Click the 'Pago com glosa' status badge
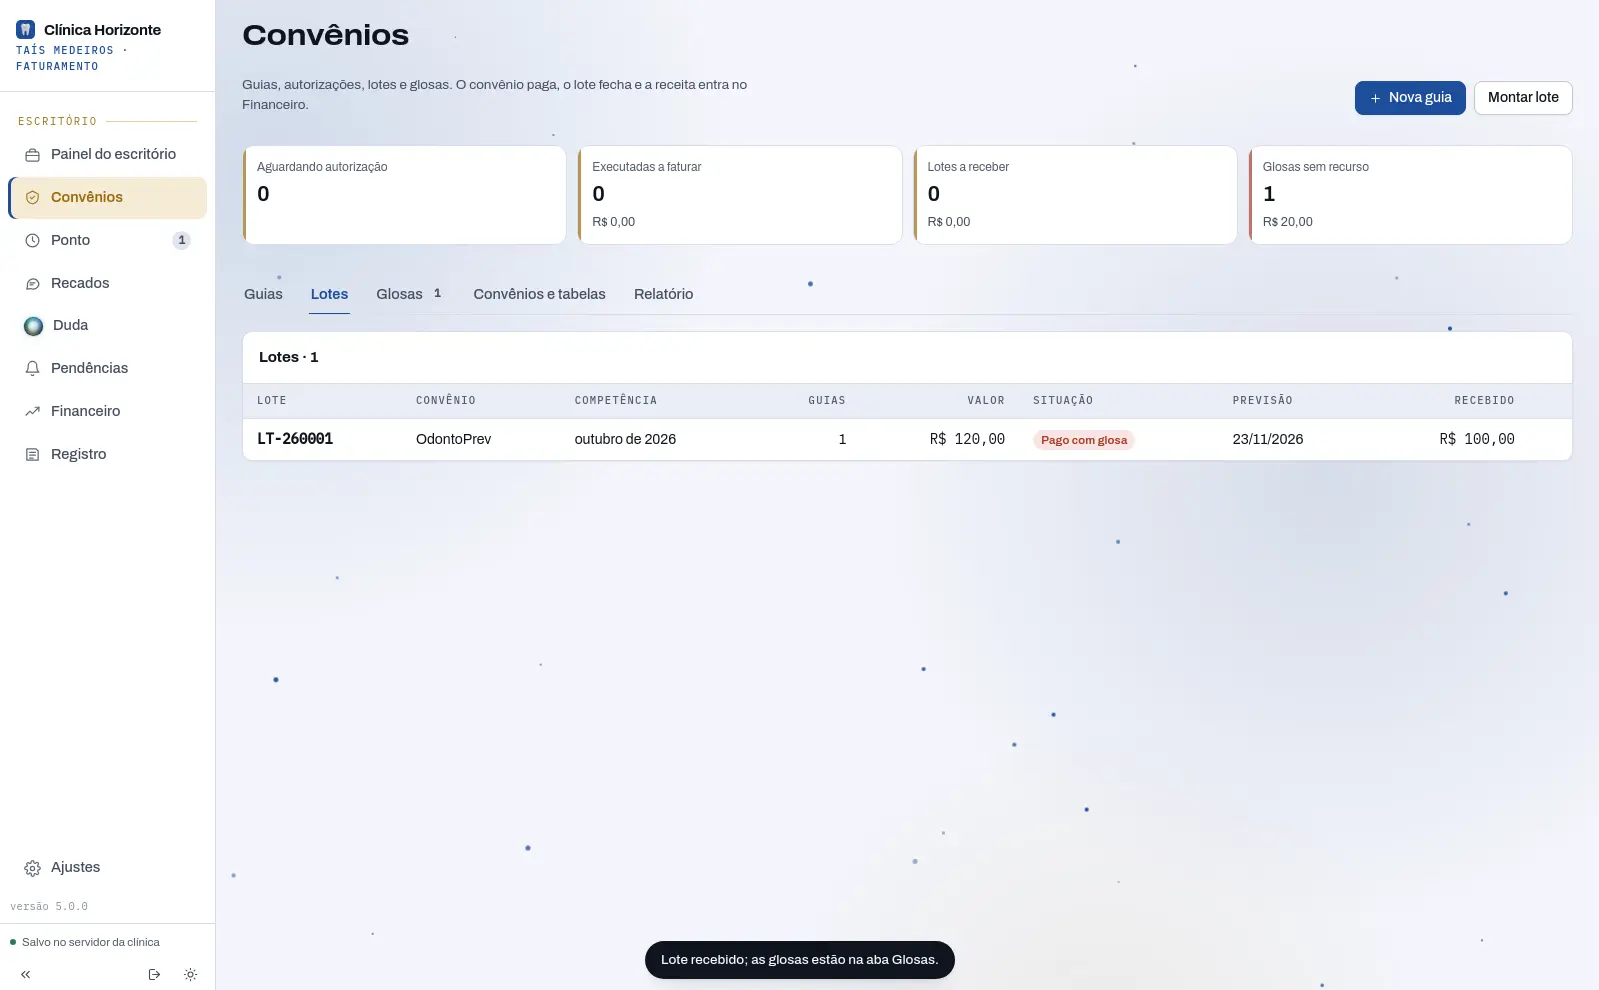Image resolution: width=1599 pixels, height=990 pixels. (x=1084, y=440)
